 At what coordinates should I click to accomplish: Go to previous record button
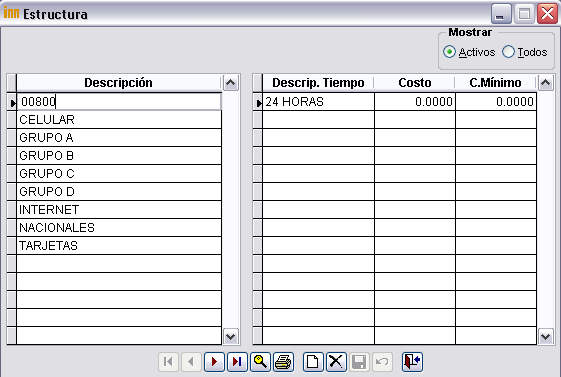click(x=191, y=362)
